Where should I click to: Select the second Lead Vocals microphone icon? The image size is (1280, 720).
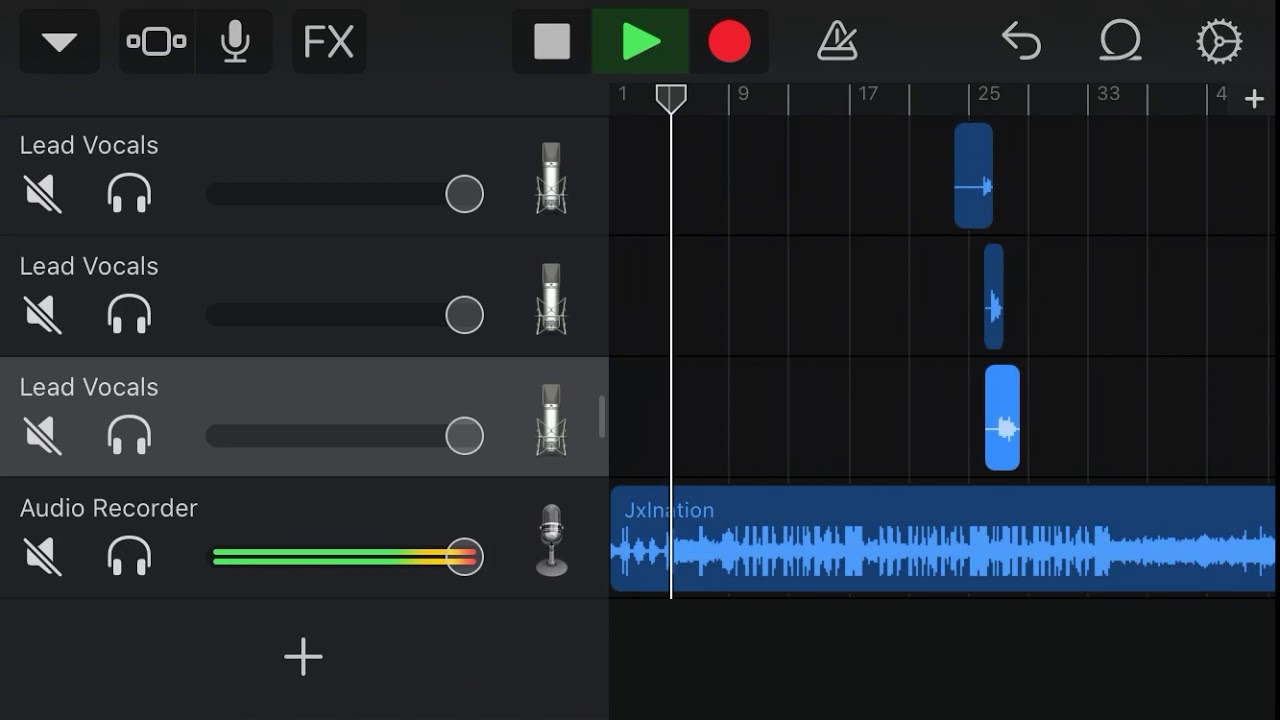(551, 298)
